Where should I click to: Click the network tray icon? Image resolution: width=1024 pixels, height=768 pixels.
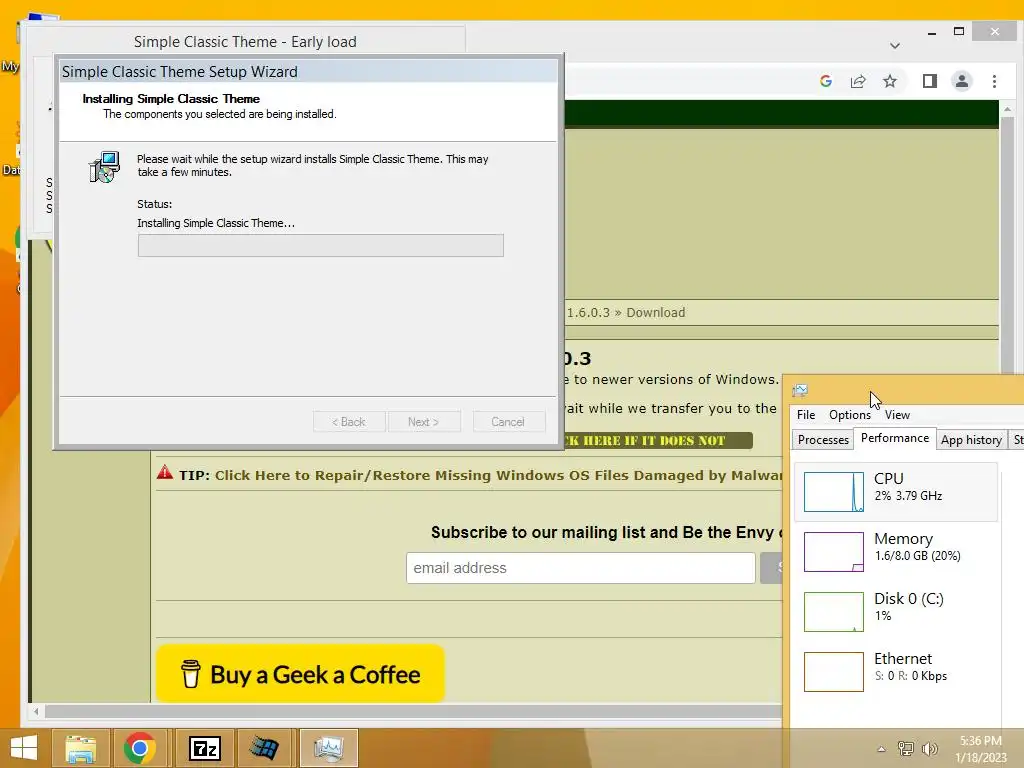pyautogui.click(x=906, y=748)
